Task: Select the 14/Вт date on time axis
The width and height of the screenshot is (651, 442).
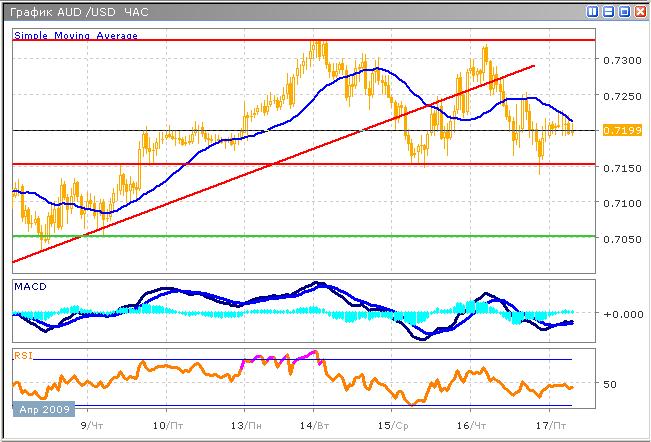Action: pyautogui.click(x=315, y=425)
